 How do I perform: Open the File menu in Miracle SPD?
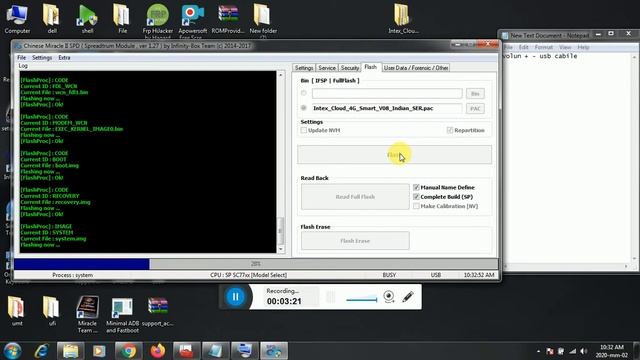click(x=22, y=58)
